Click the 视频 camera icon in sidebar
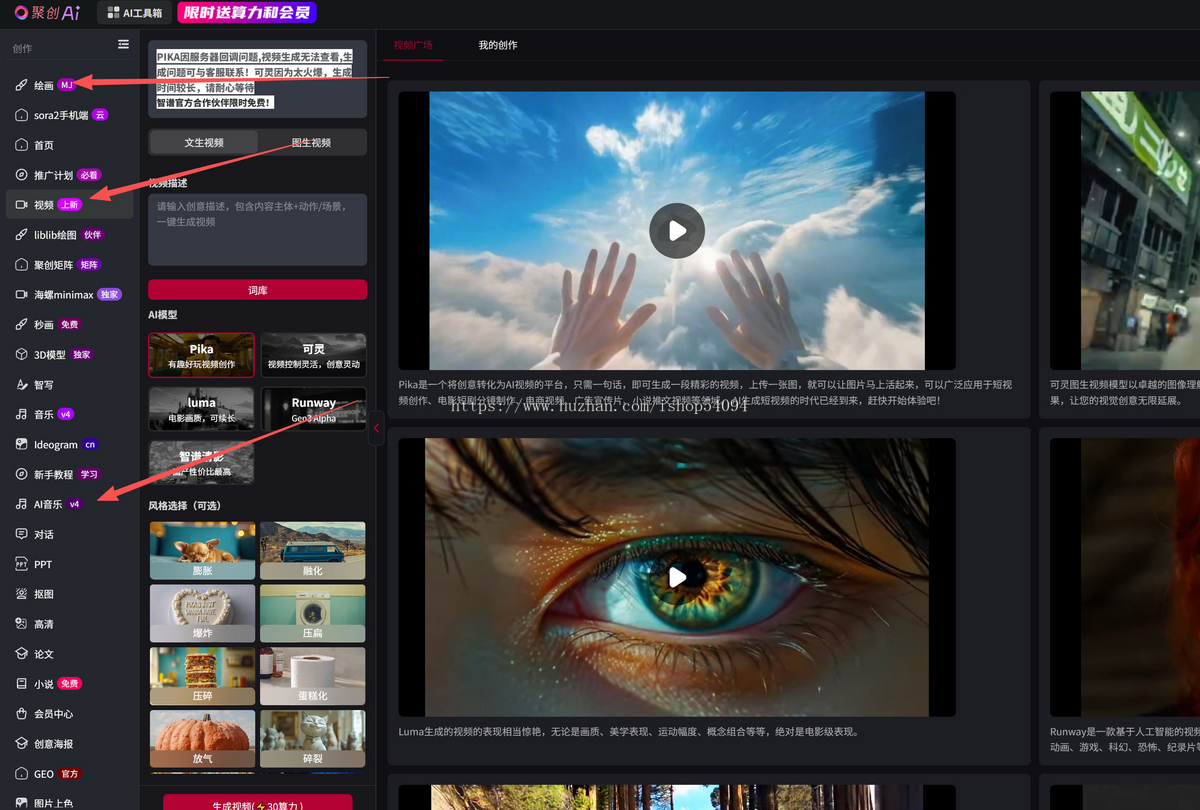This screenshot has height=810, width=1200. pos(22,205)
